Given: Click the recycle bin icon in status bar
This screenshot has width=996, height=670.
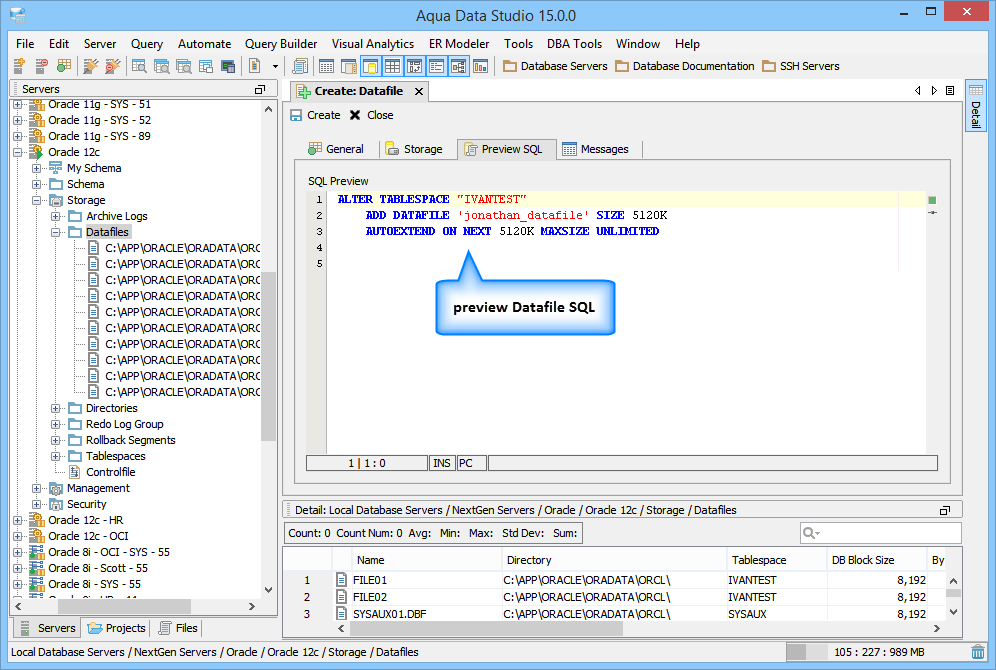Looking at the screenshot, I should tap(977, 652).
